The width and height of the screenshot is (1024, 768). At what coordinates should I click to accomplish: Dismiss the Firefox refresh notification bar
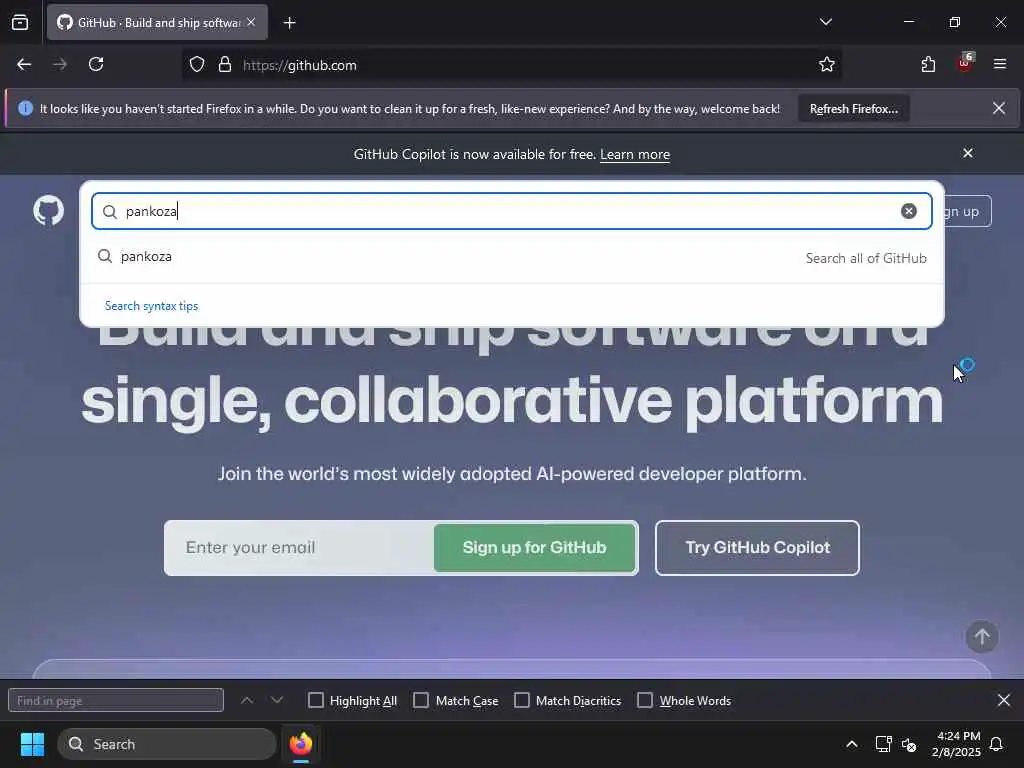coord(999,108)
